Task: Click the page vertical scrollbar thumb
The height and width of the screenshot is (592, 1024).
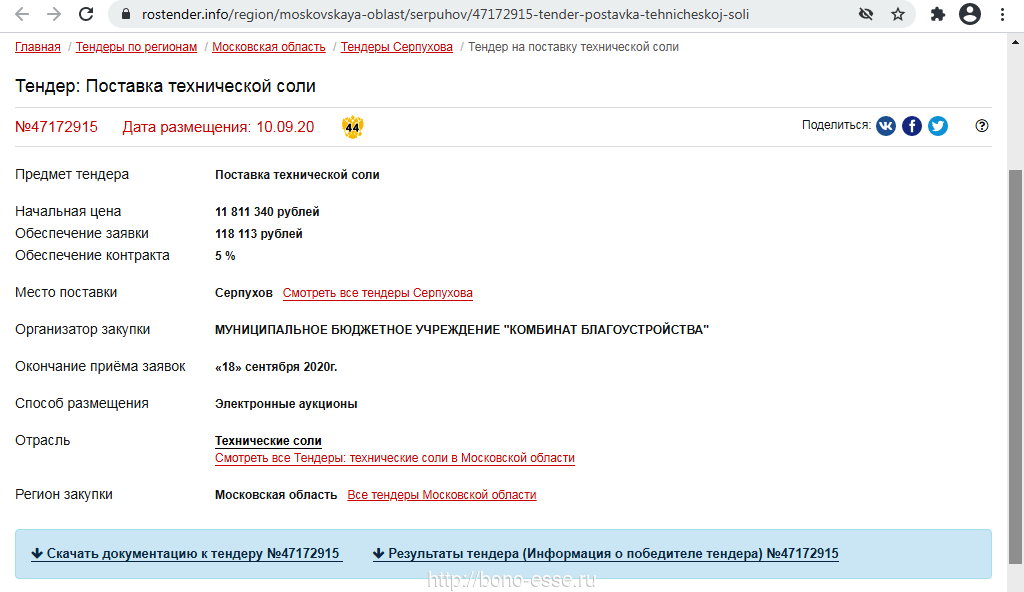Action: (1015, 366)
